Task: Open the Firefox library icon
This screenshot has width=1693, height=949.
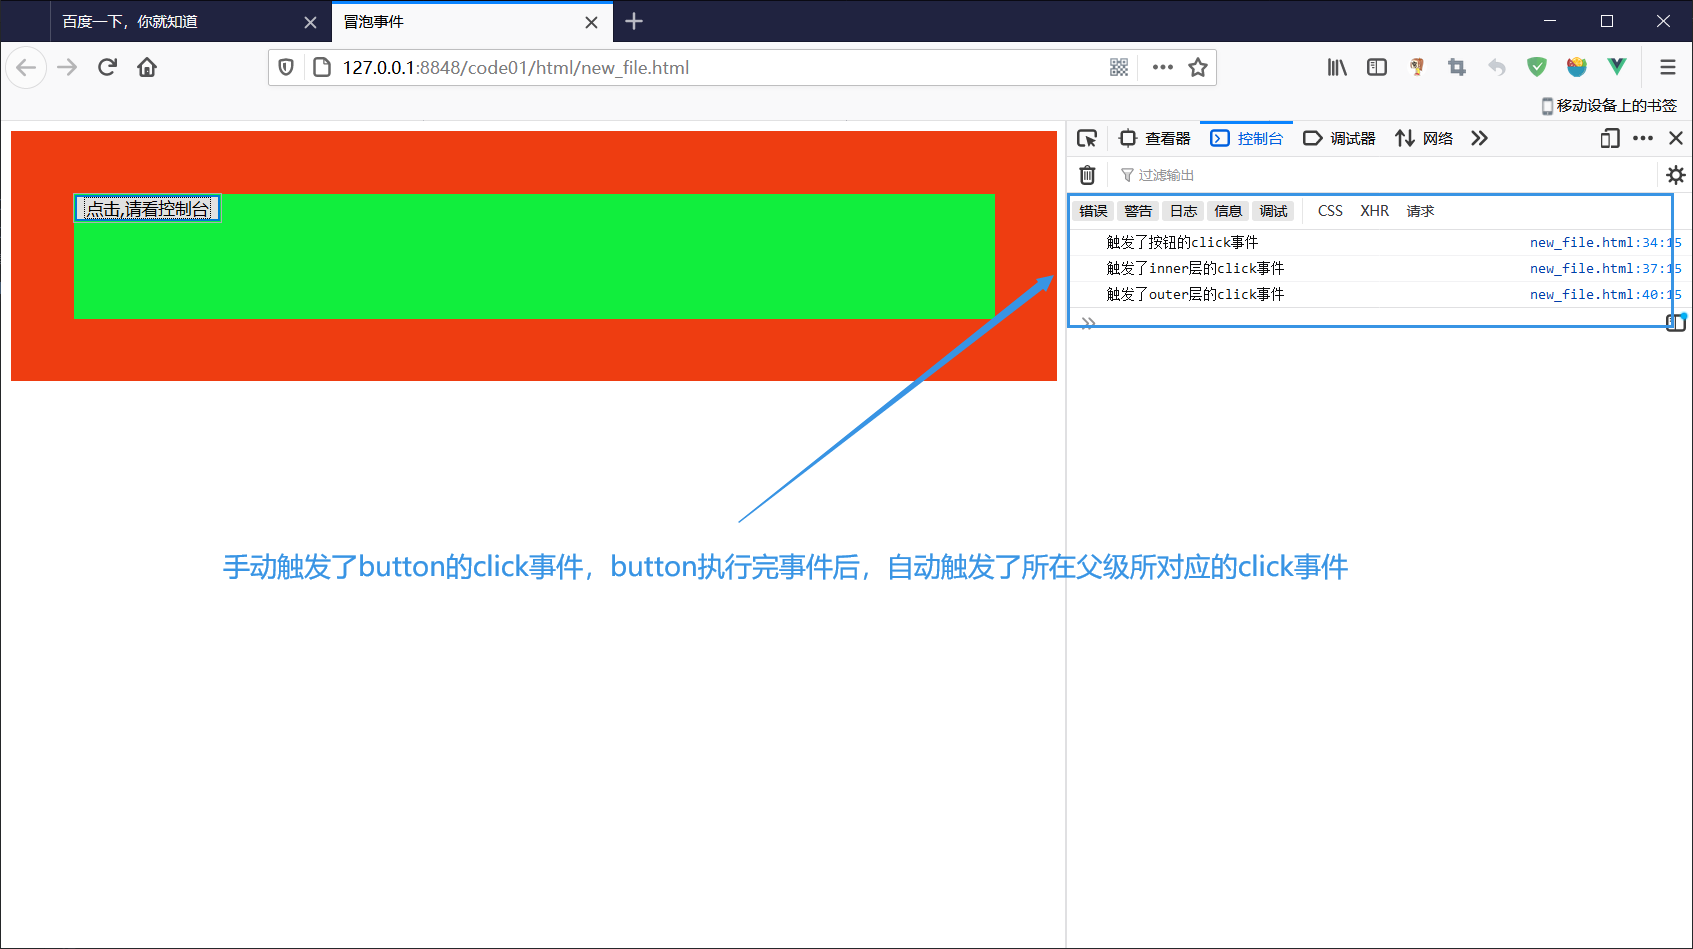Action: coord(1336,67)
